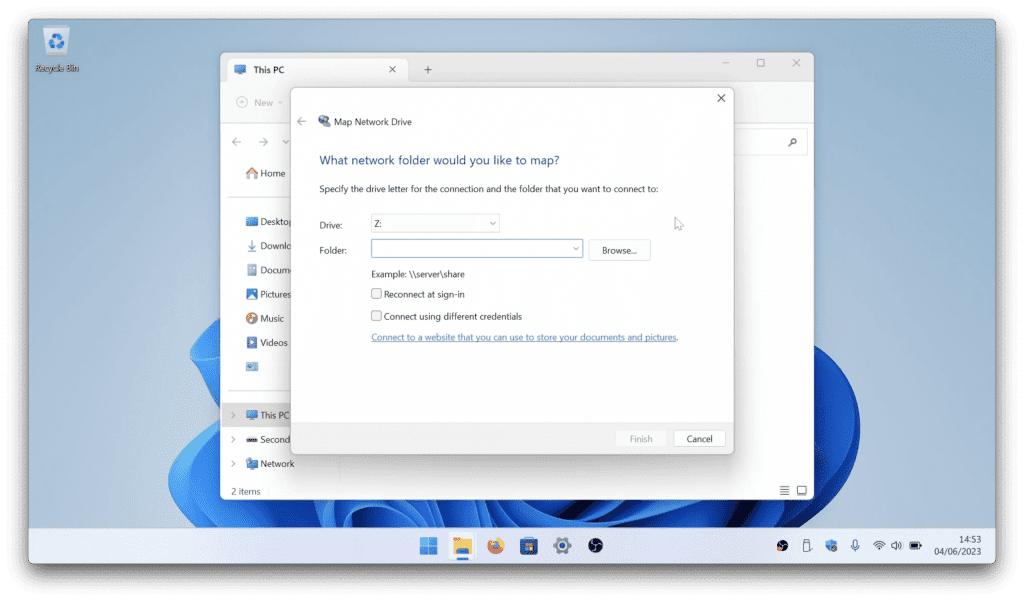
Task: Open Settings gear from the taskbar
Action: (x=562, y=546)
